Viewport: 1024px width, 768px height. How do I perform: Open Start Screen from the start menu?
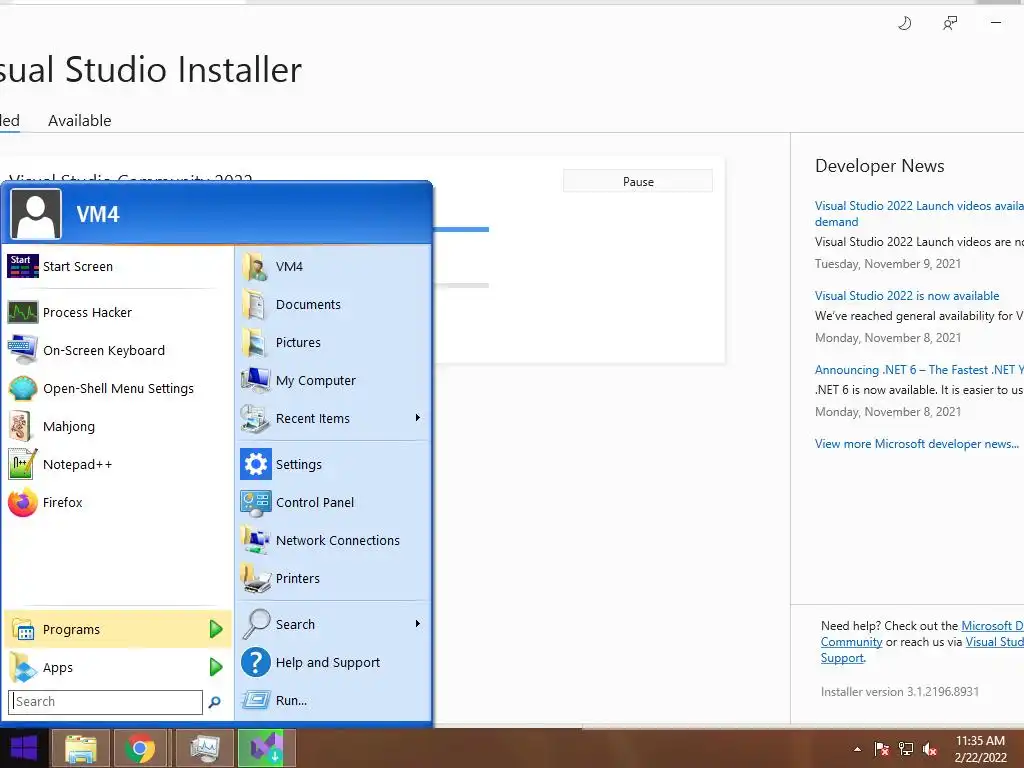coord(118,266)
